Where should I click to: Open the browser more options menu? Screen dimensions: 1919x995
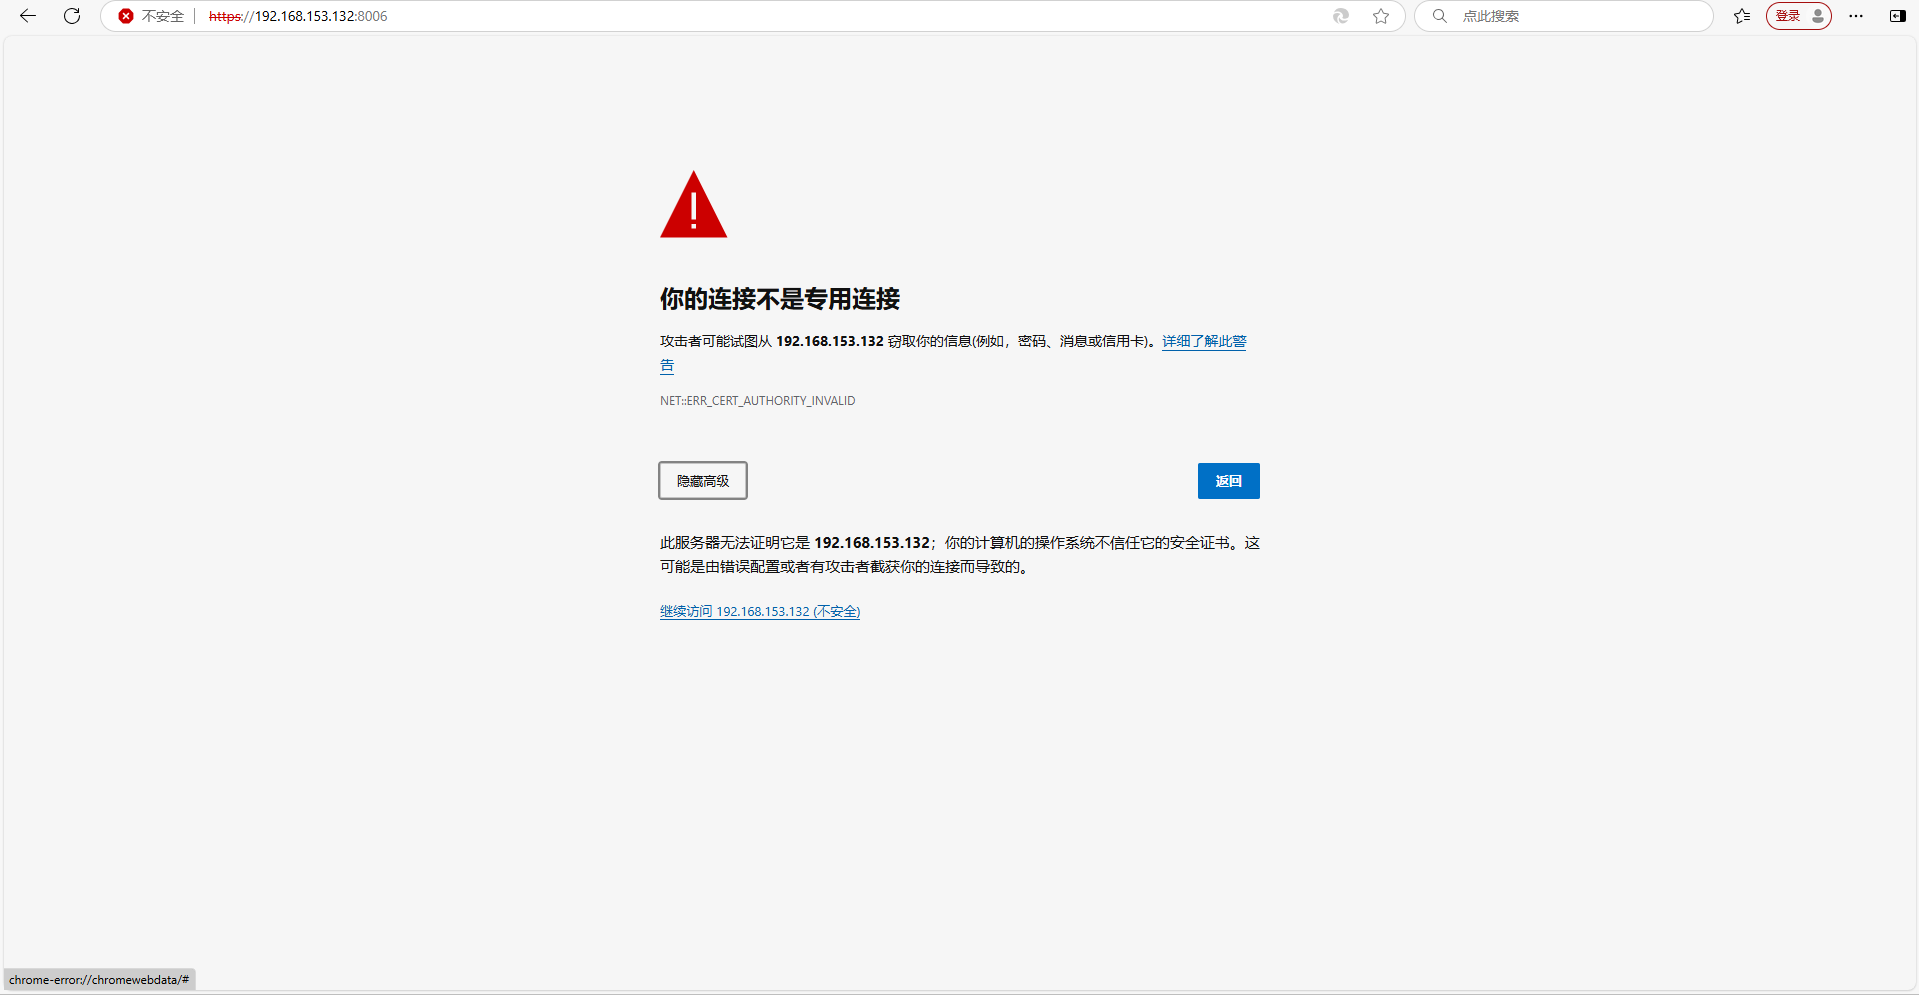1856,16
